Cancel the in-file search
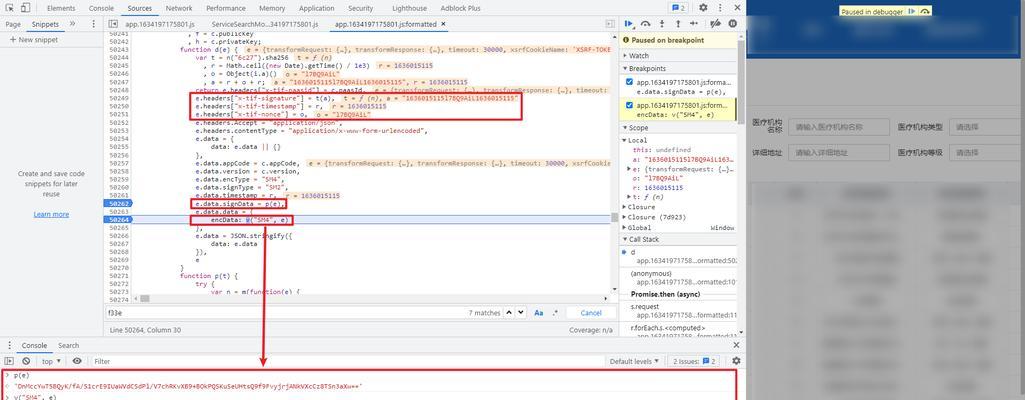The image size is (1025, 400). [x=591, y=312]
